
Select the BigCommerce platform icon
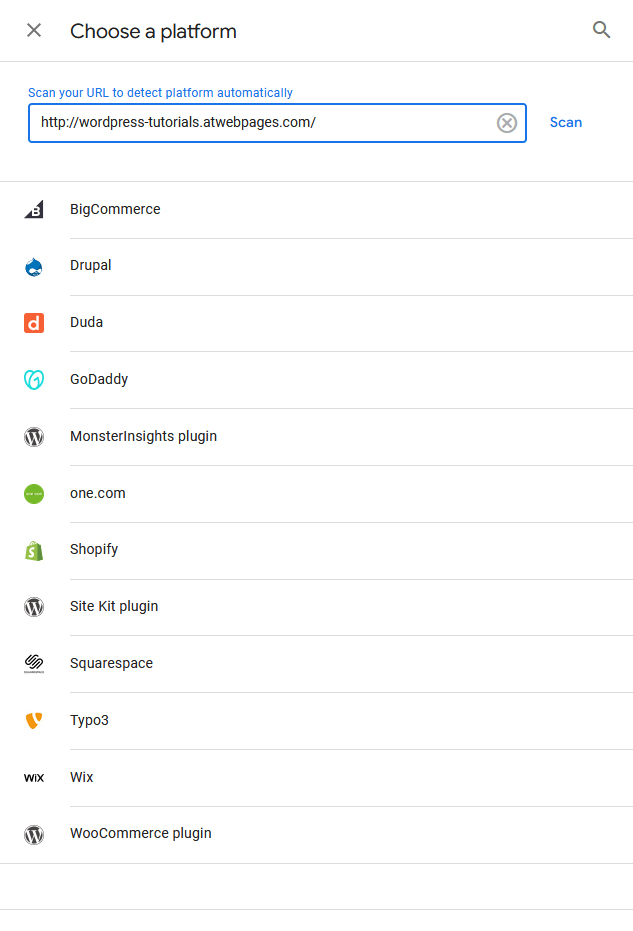tap(34, 209)
